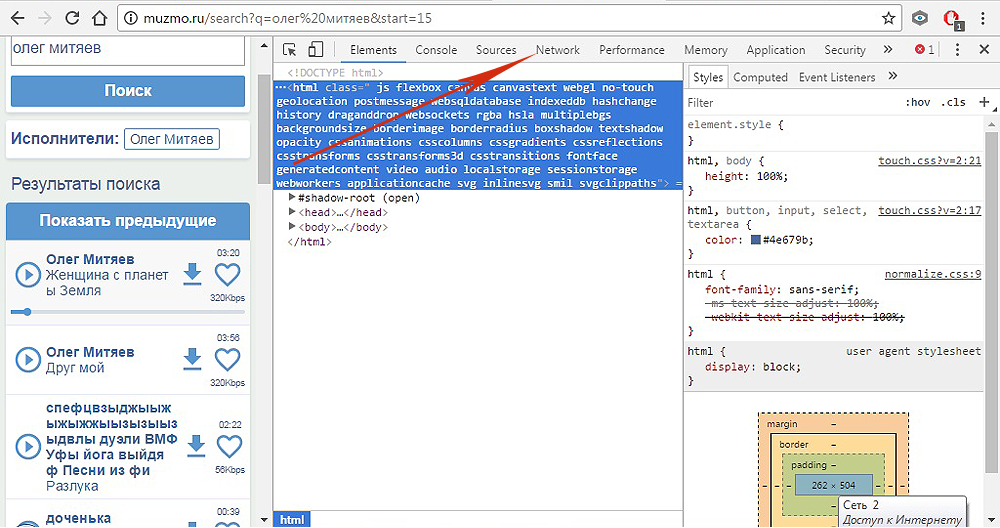Open the Opera extension with badge

(x=953, y=19)
